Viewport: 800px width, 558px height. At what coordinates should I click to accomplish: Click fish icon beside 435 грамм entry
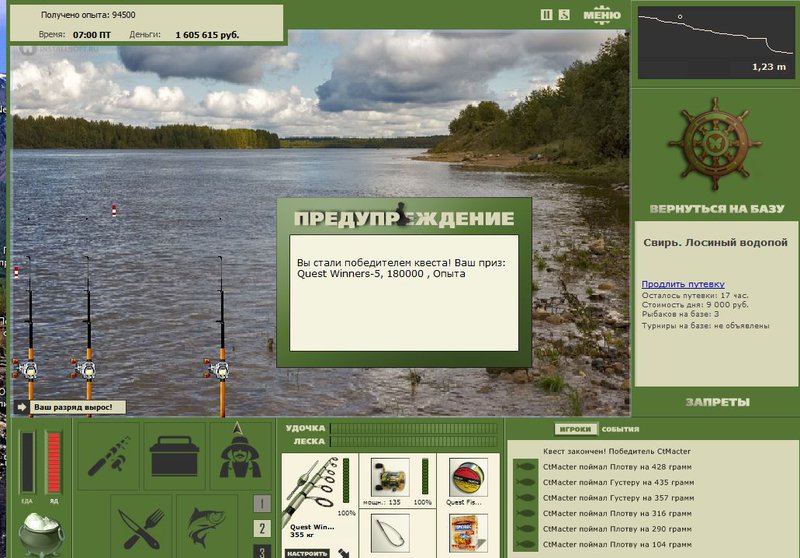click(526, 482)
